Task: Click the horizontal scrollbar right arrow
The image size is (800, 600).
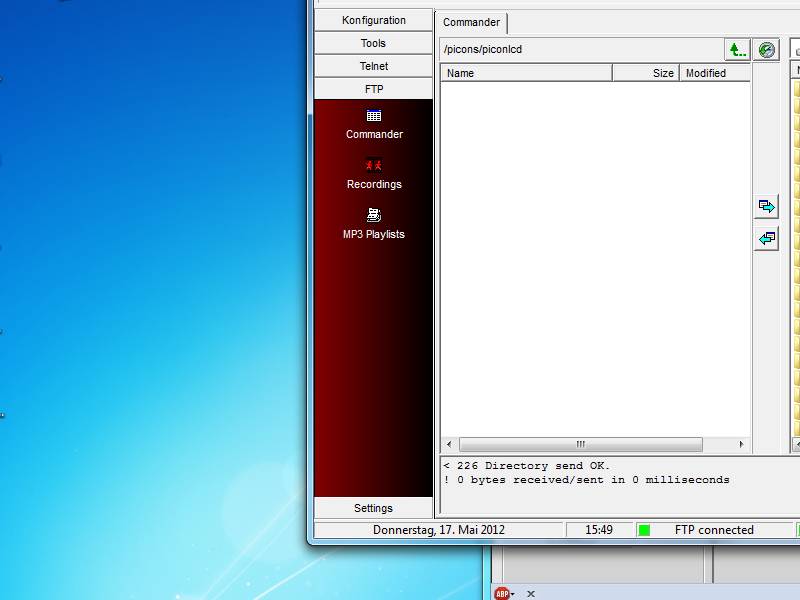Action: pyautogui.click(x=741, y=445)
